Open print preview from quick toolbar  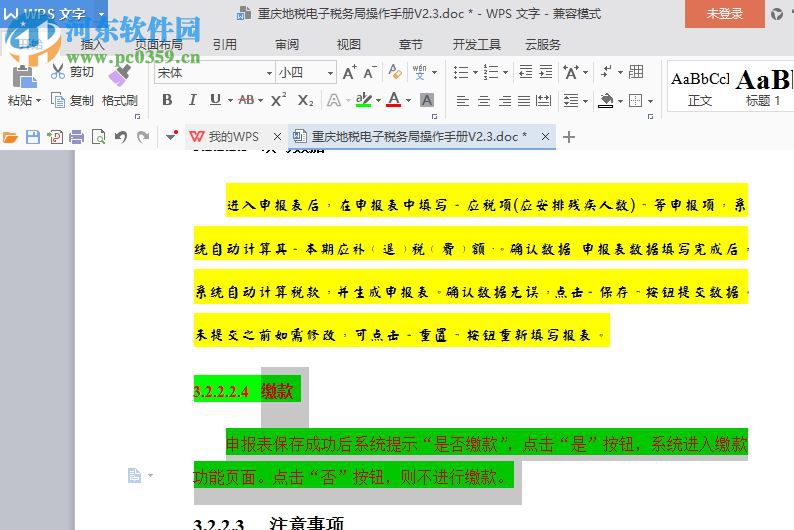(98, 137)
